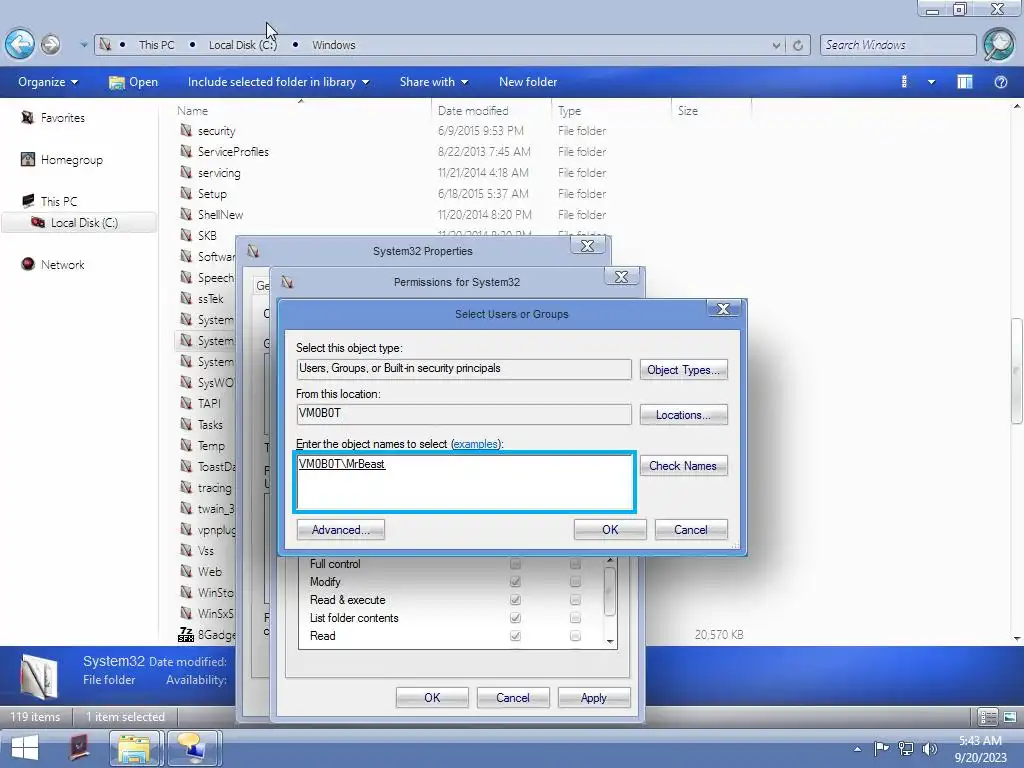Open the Windows Start button
Image resolution: width=1024 pixels, height=768 pixels.
pos(24,748)
